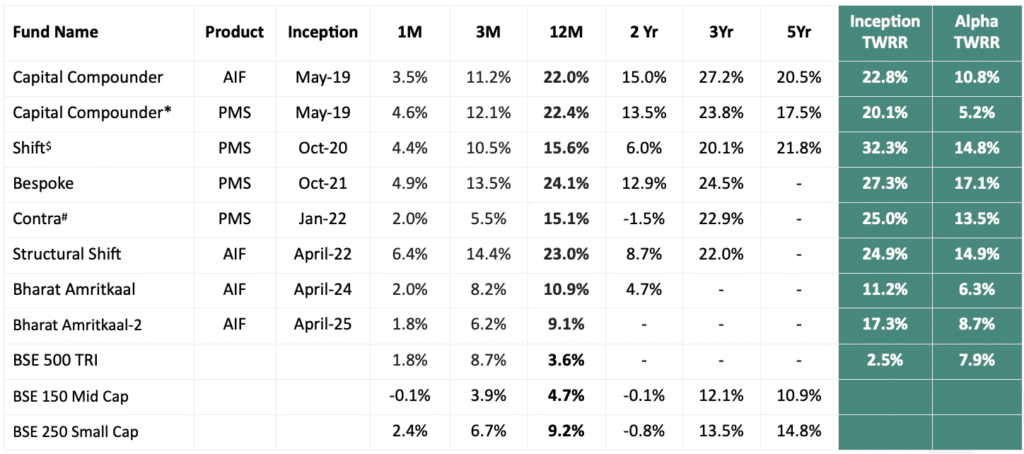Click the -1.5% 2 Yr value for Contra
Viewport: 1024px width, 454px height.
[x=644, y=219]
